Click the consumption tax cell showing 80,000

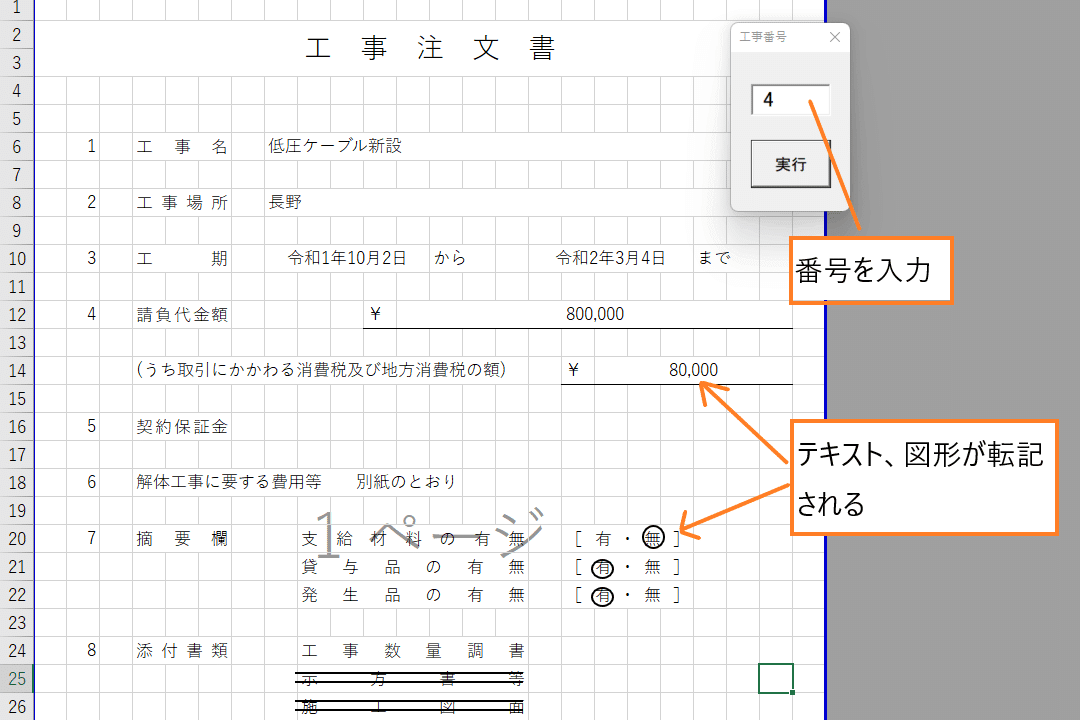(x=693, y=370)
